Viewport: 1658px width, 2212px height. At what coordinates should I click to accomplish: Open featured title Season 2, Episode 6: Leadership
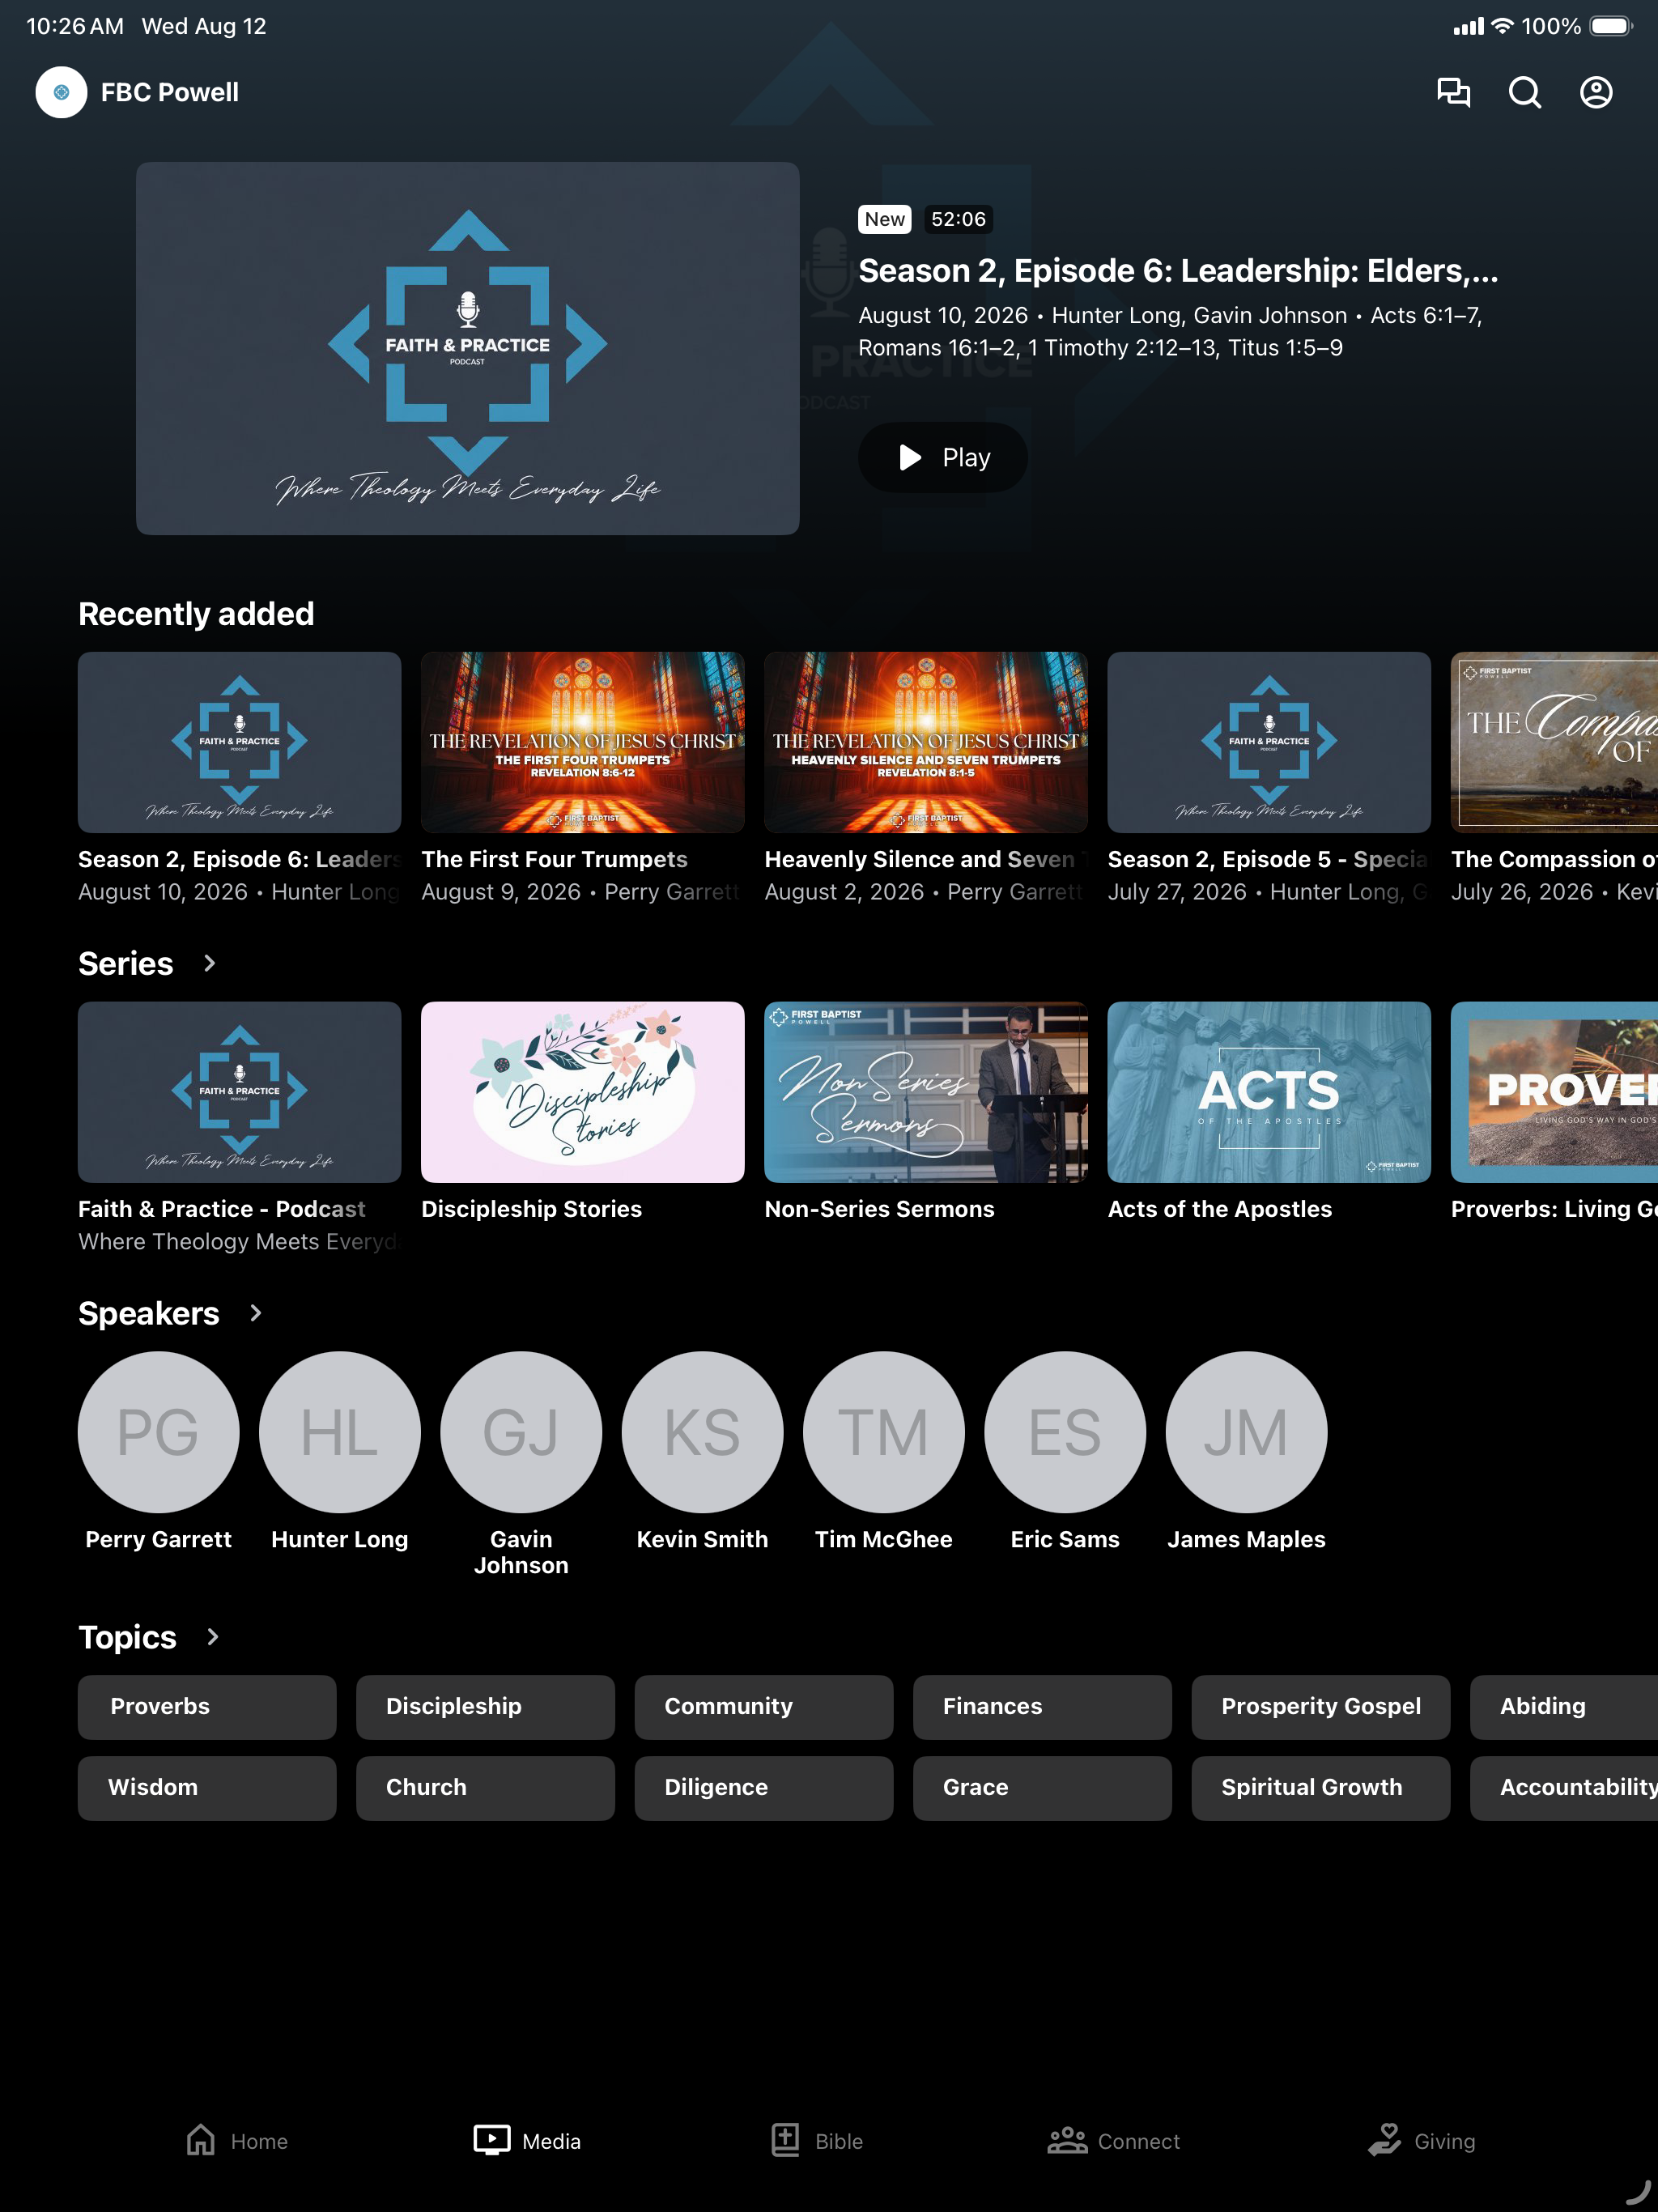[x=1178, y=271]
